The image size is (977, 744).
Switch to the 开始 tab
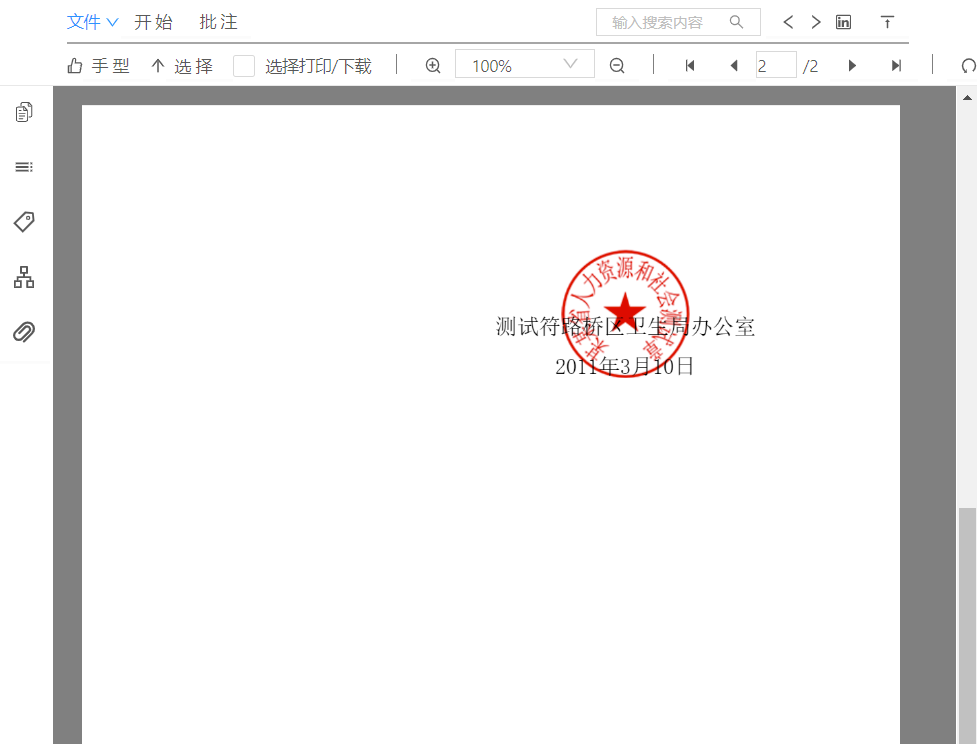(x=153, y=22)
